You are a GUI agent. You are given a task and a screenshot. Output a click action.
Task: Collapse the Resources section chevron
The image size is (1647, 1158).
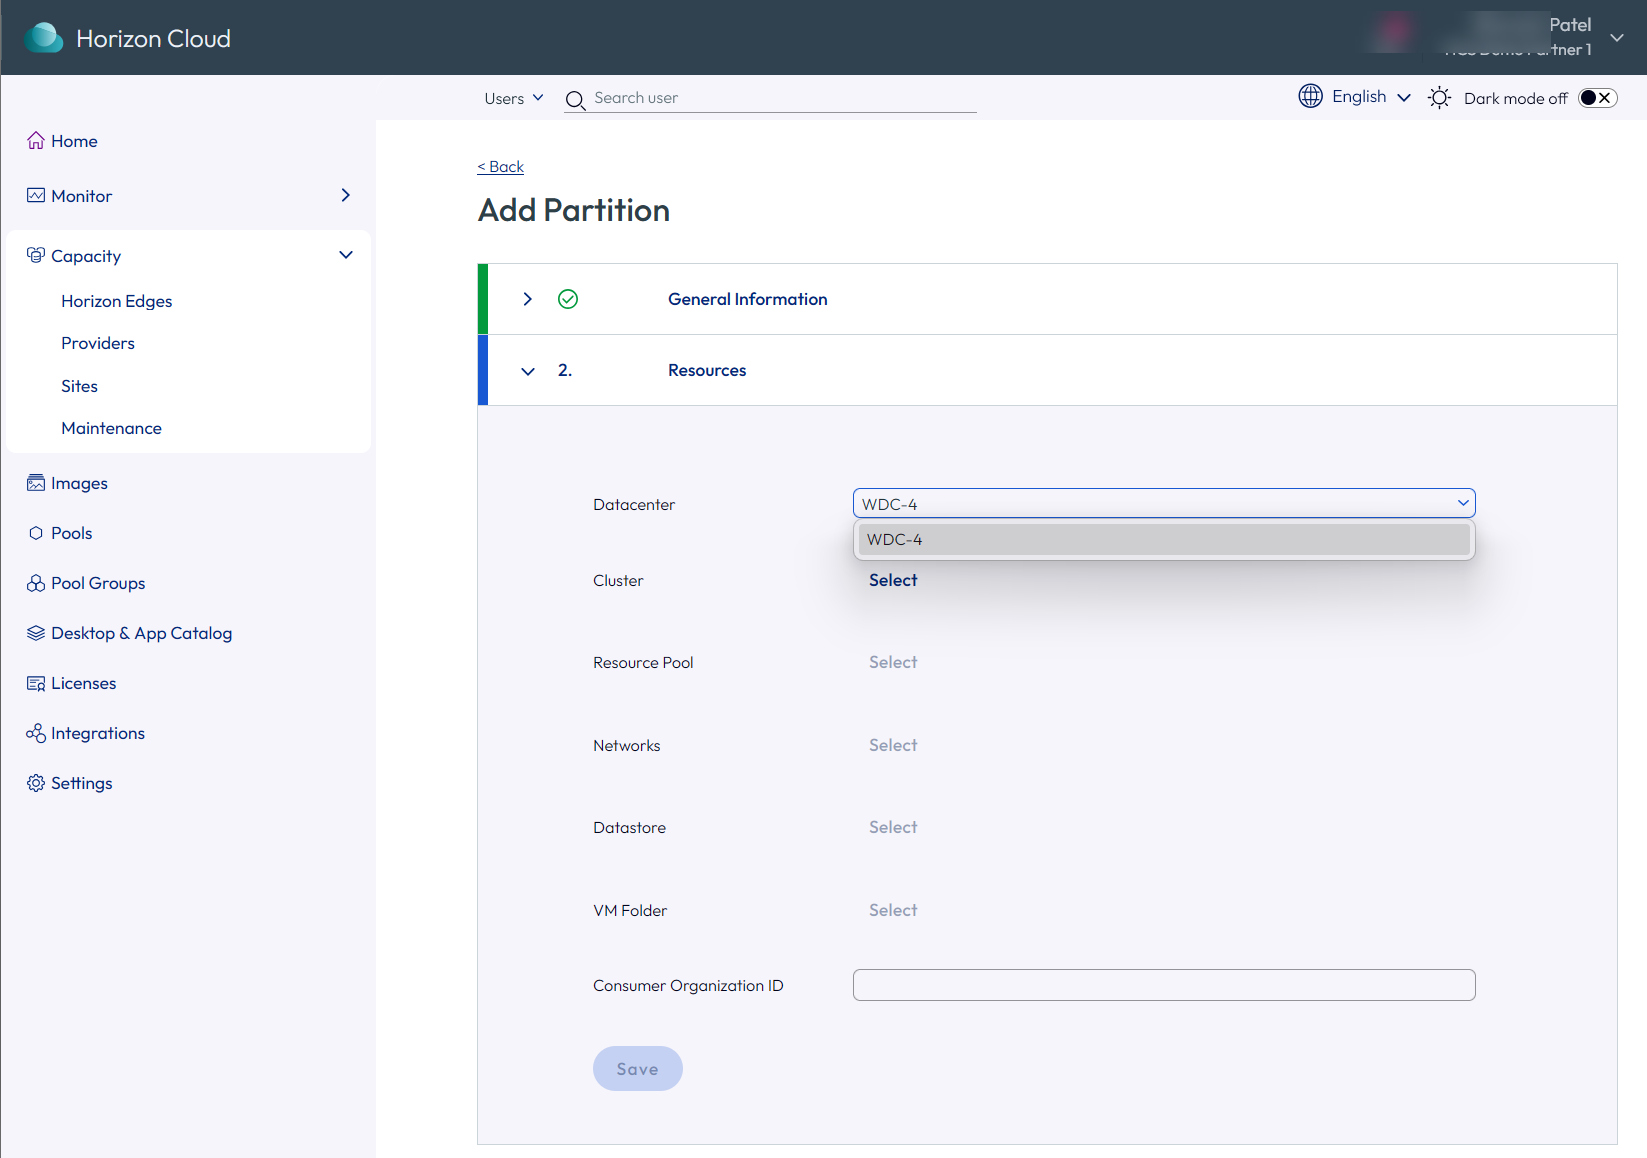(x=528, y=371)
